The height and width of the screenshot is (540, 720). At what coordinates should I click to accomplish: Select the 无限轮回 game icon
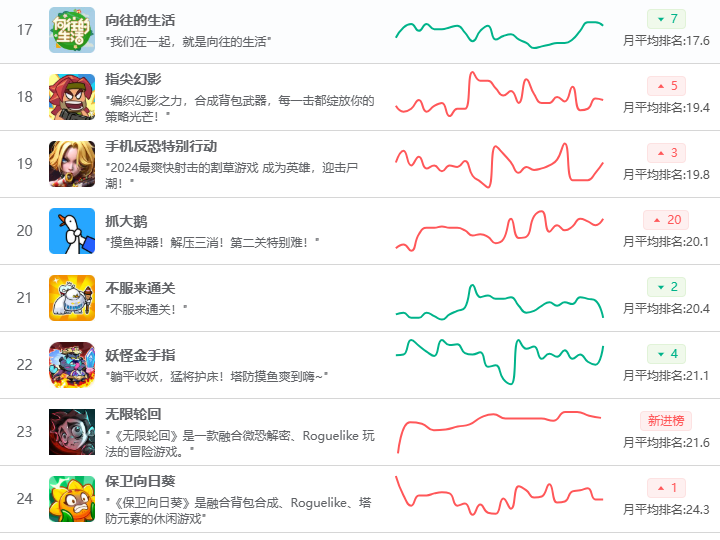coord(72,432)
